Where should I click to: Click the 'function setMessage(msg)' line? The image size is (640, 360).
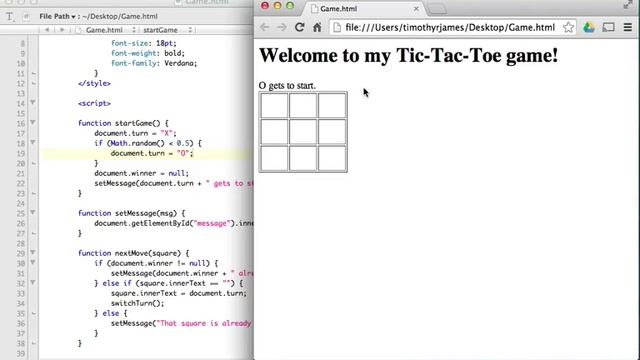131,213
